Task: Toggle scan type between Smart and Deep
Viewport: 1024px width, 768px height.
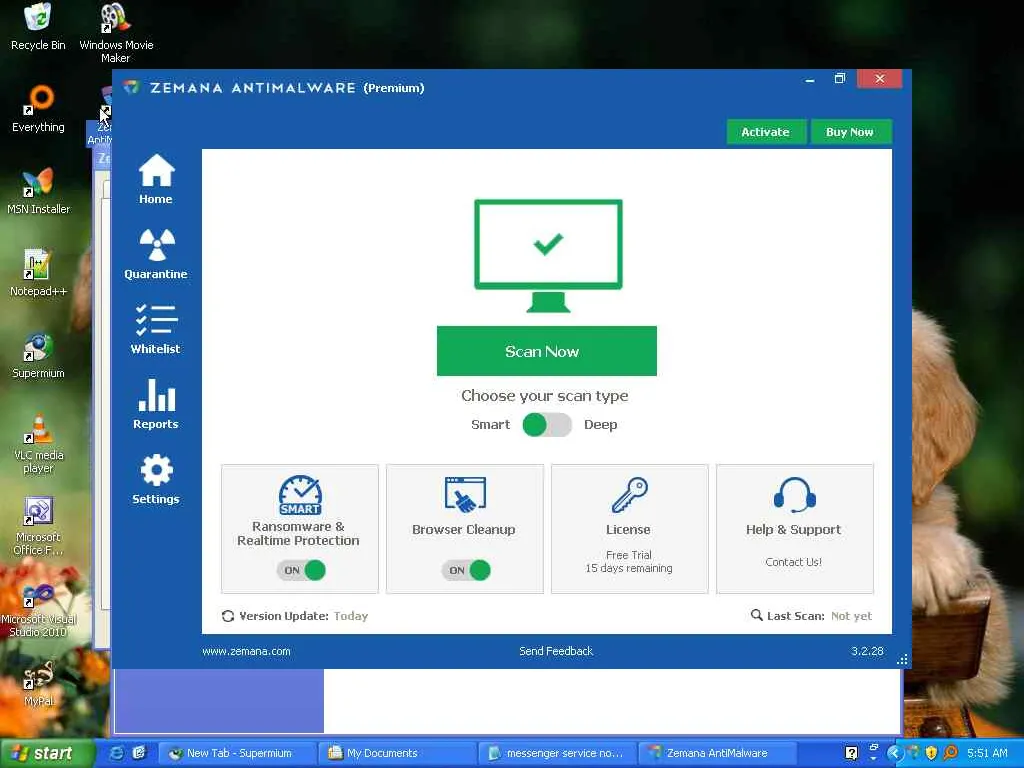Action: coord(547,425)
